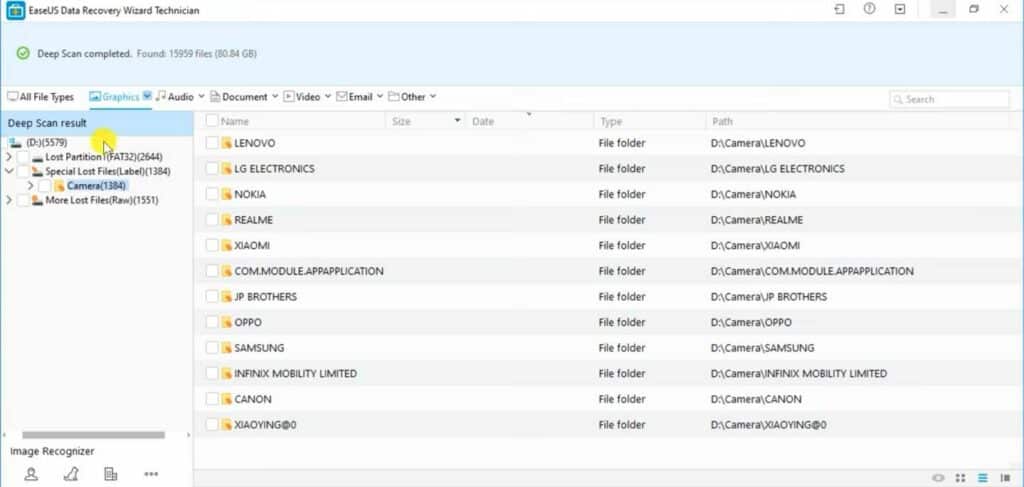The image size is (1024, 487).
Task: Switch to details view icon at far right
Action: tap(1005, 478)
